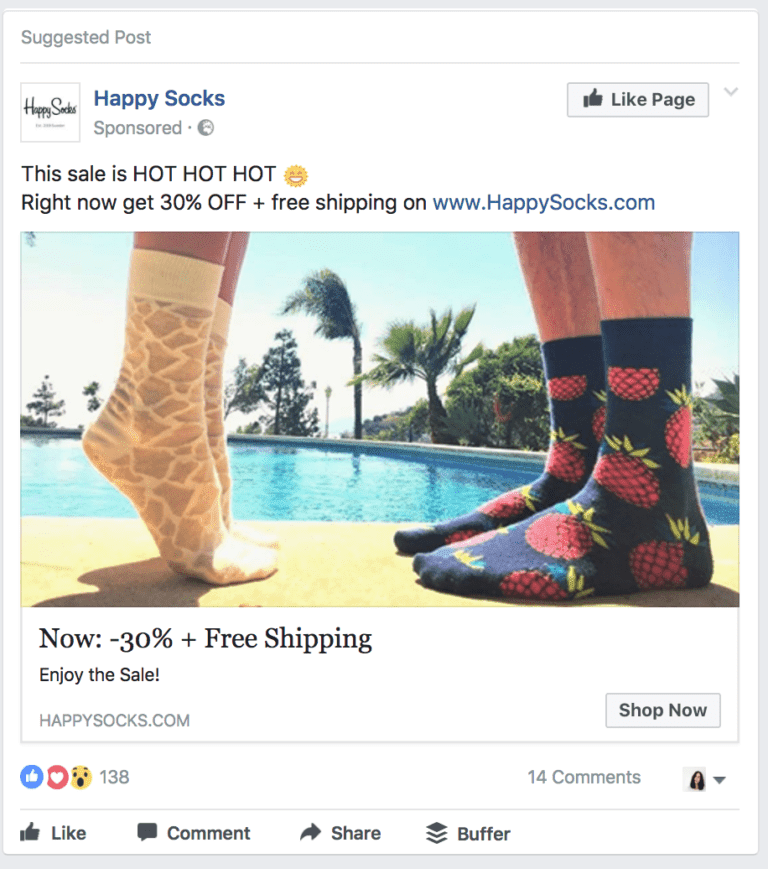Open the socks by the pool image
Screen dimensions: 768x869
coord(380,419)
